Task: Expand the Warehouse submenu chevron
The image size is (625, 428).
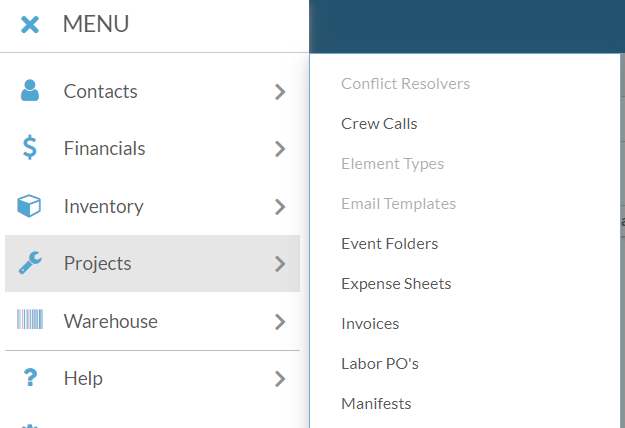Action: pos(280,322)
